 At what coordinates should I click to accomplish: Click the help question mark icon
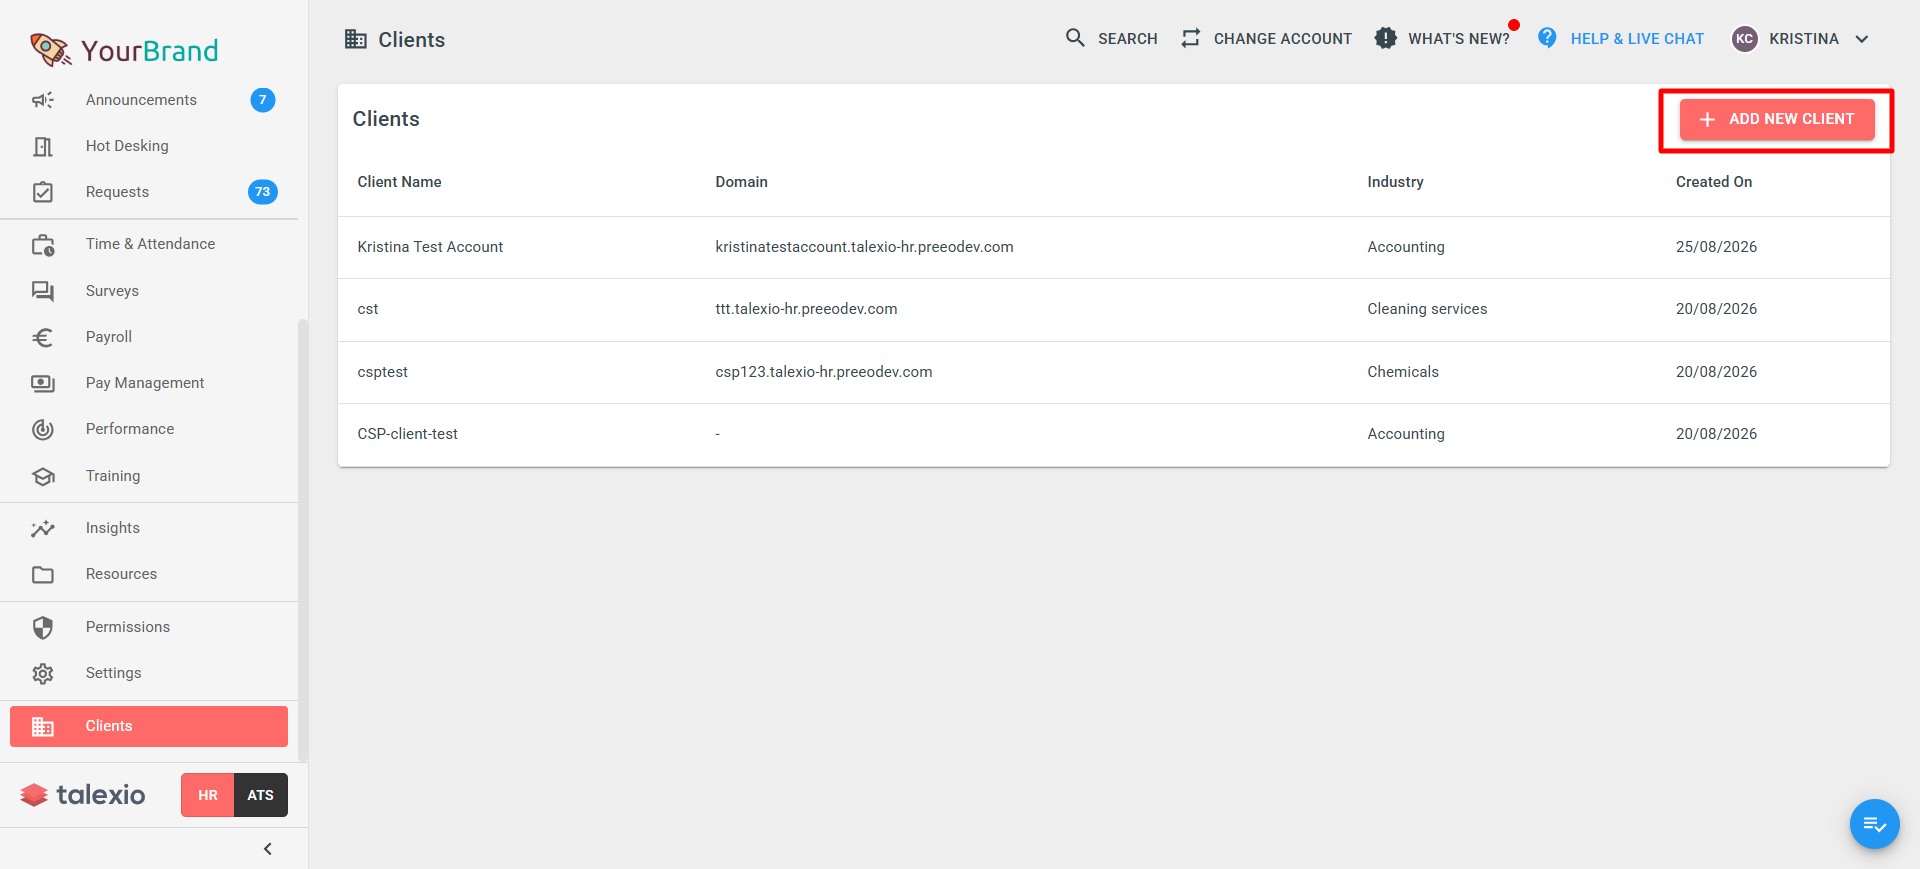click(x=1547, y=38)
